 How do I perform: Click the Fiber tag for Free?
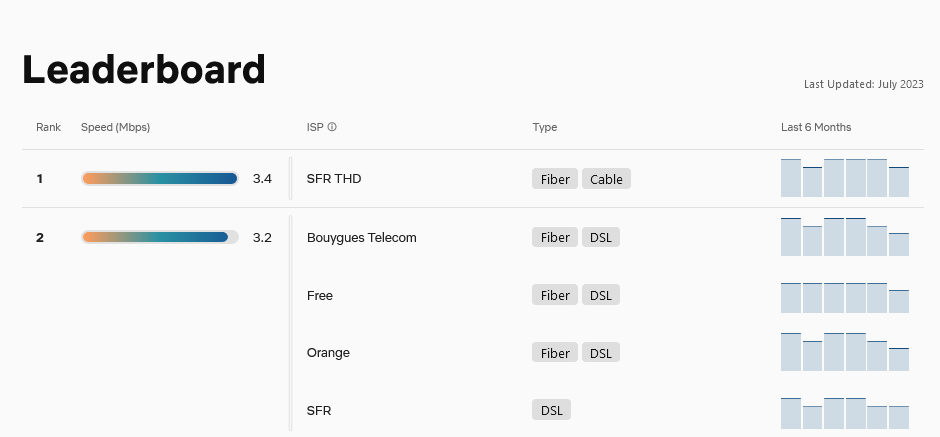pyautogui.click(x=555, y=296)
